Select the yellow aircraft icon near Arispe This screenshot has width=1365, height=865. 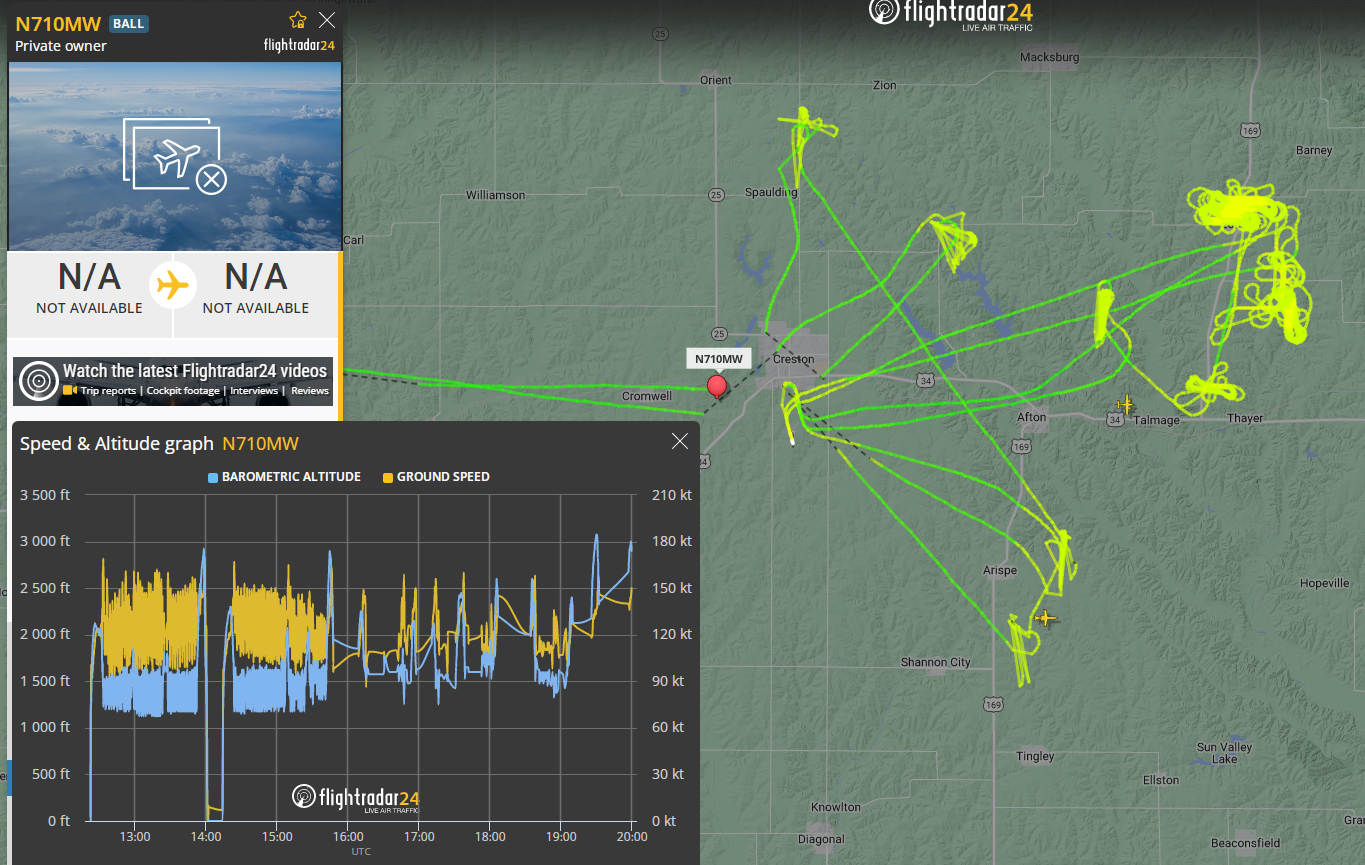point(1046,618)
